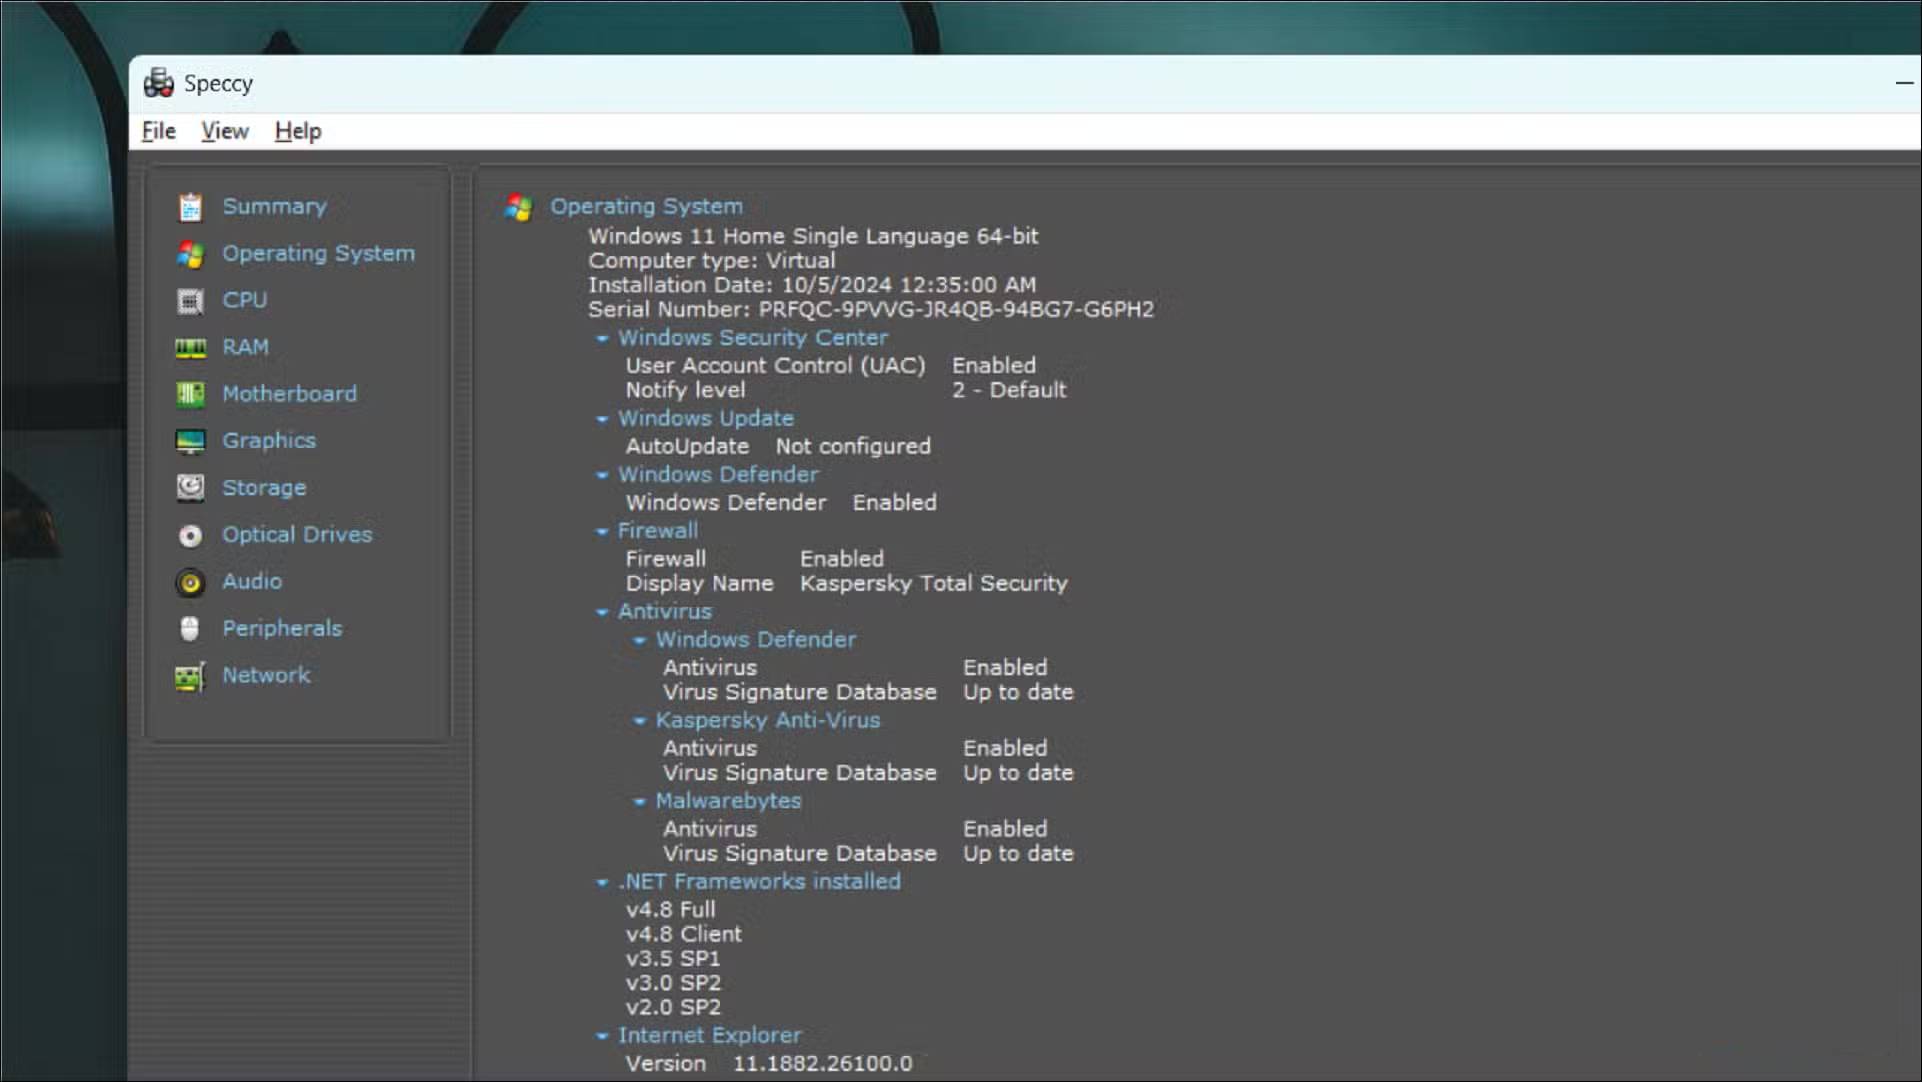Click the Audio speaker icon
This screenshot has width=1922, height=1082.
coord(190,582)
